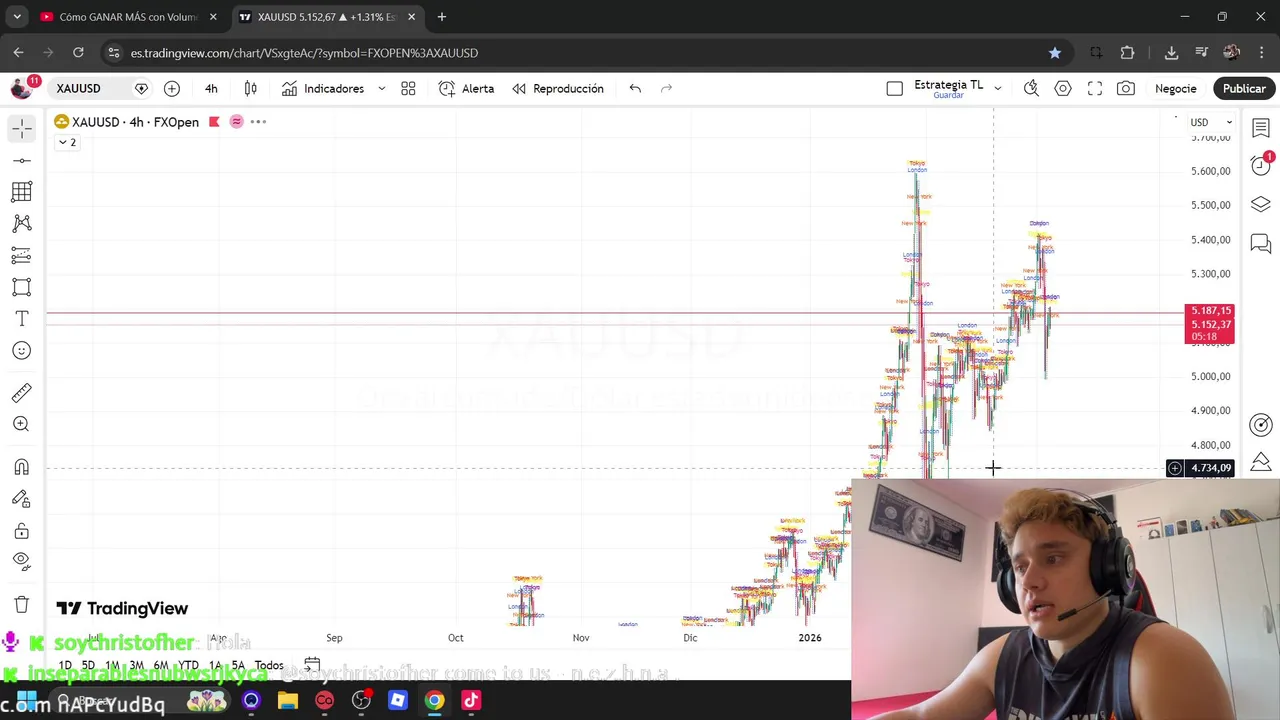Create an Alerta

466,88
